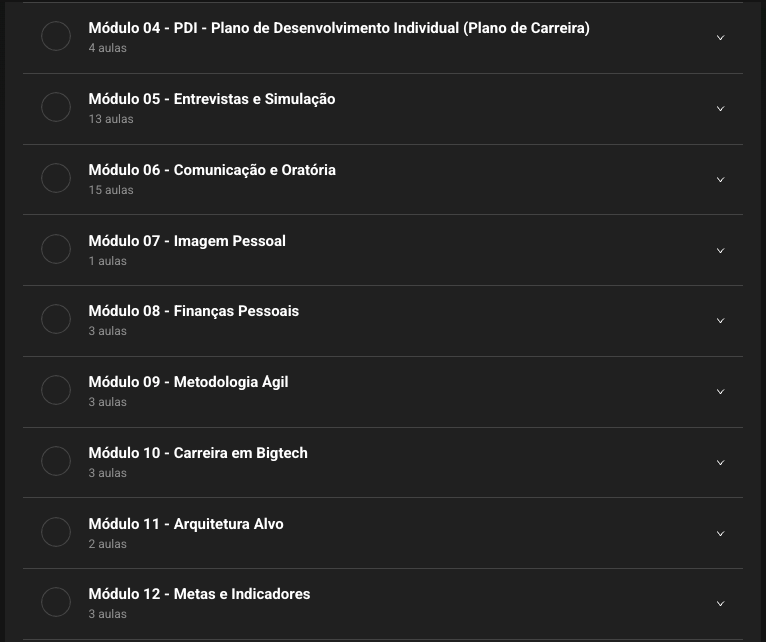Image resolution: width=766 pixels, height=642 pixels.
Task: Select Módulo 10 - Carreira em Bigtech title
Action: (x=198, y=453)
